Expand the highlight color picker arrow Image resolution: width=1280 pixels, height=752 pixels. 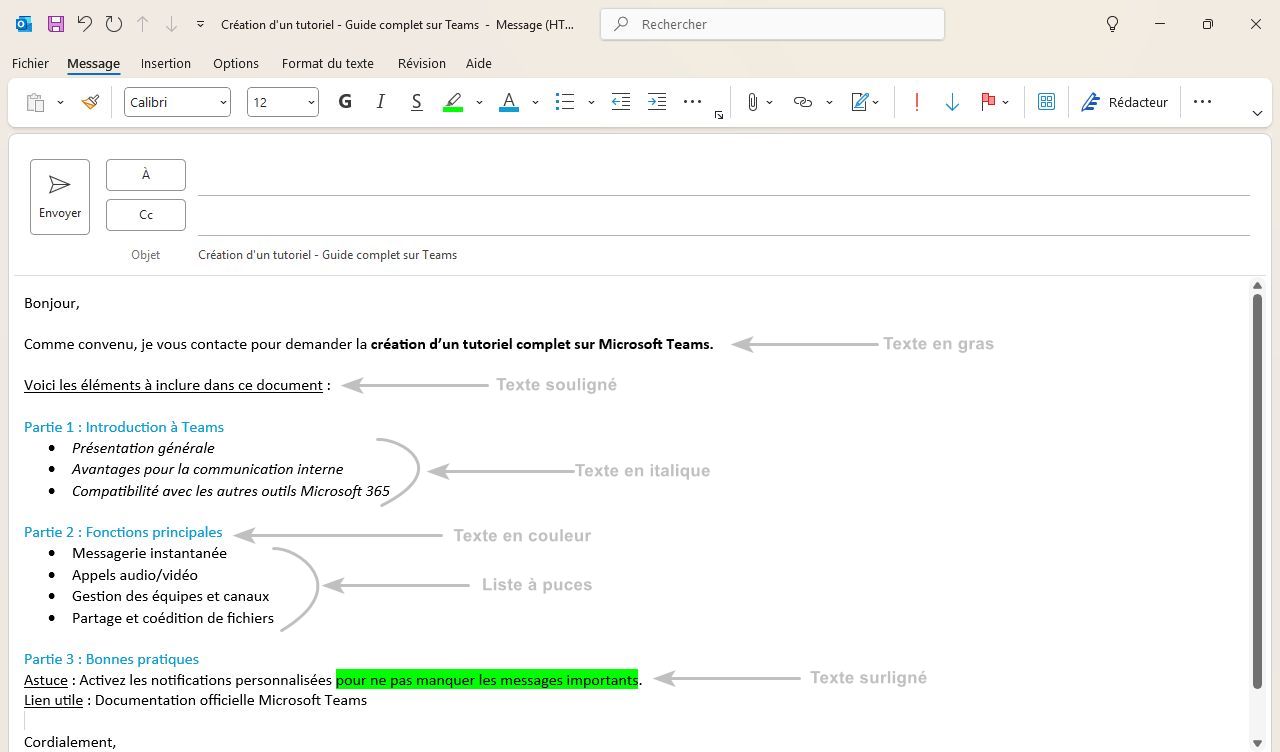point(479,102)
